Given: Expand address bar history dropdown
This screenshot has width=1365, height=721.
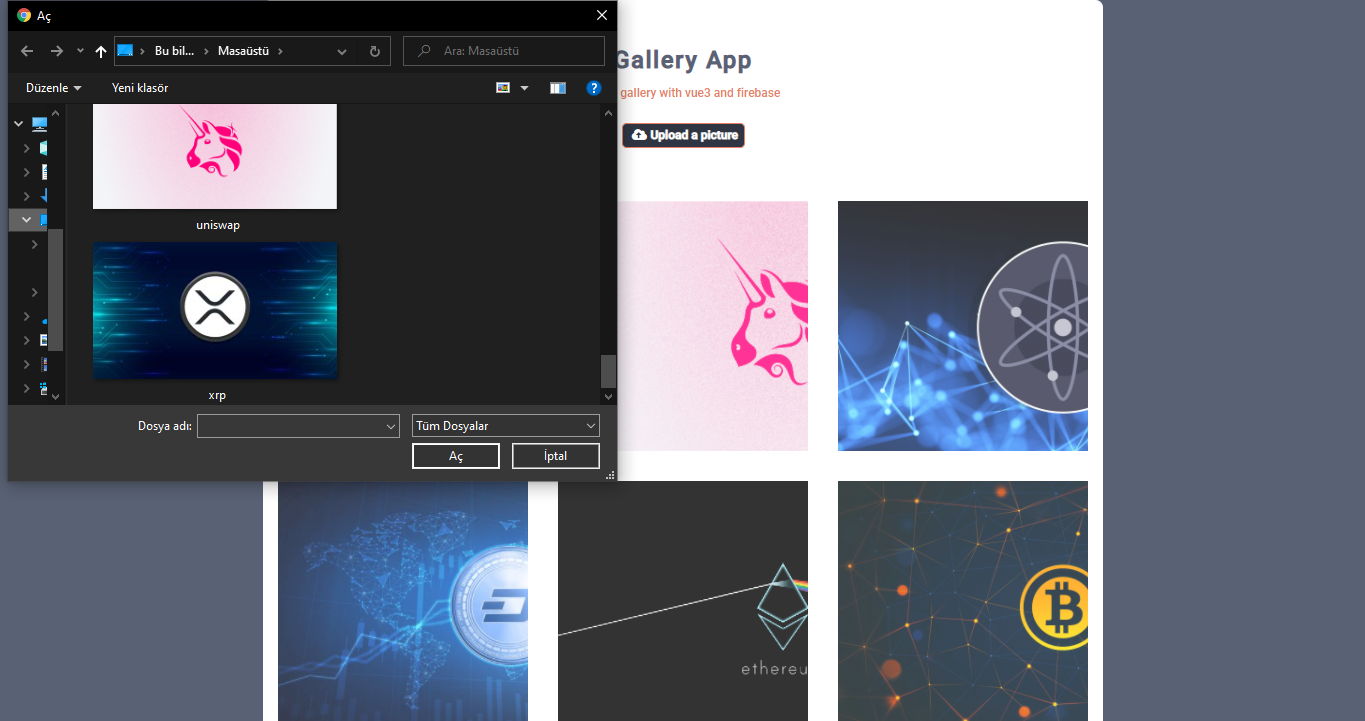Looking at the screenshot, I should [342, 51].
